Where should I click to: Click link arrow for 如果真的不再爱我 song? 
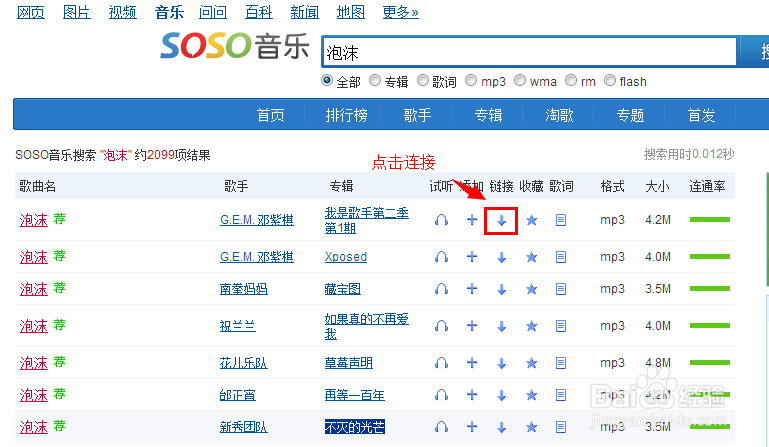click(501, 327)
